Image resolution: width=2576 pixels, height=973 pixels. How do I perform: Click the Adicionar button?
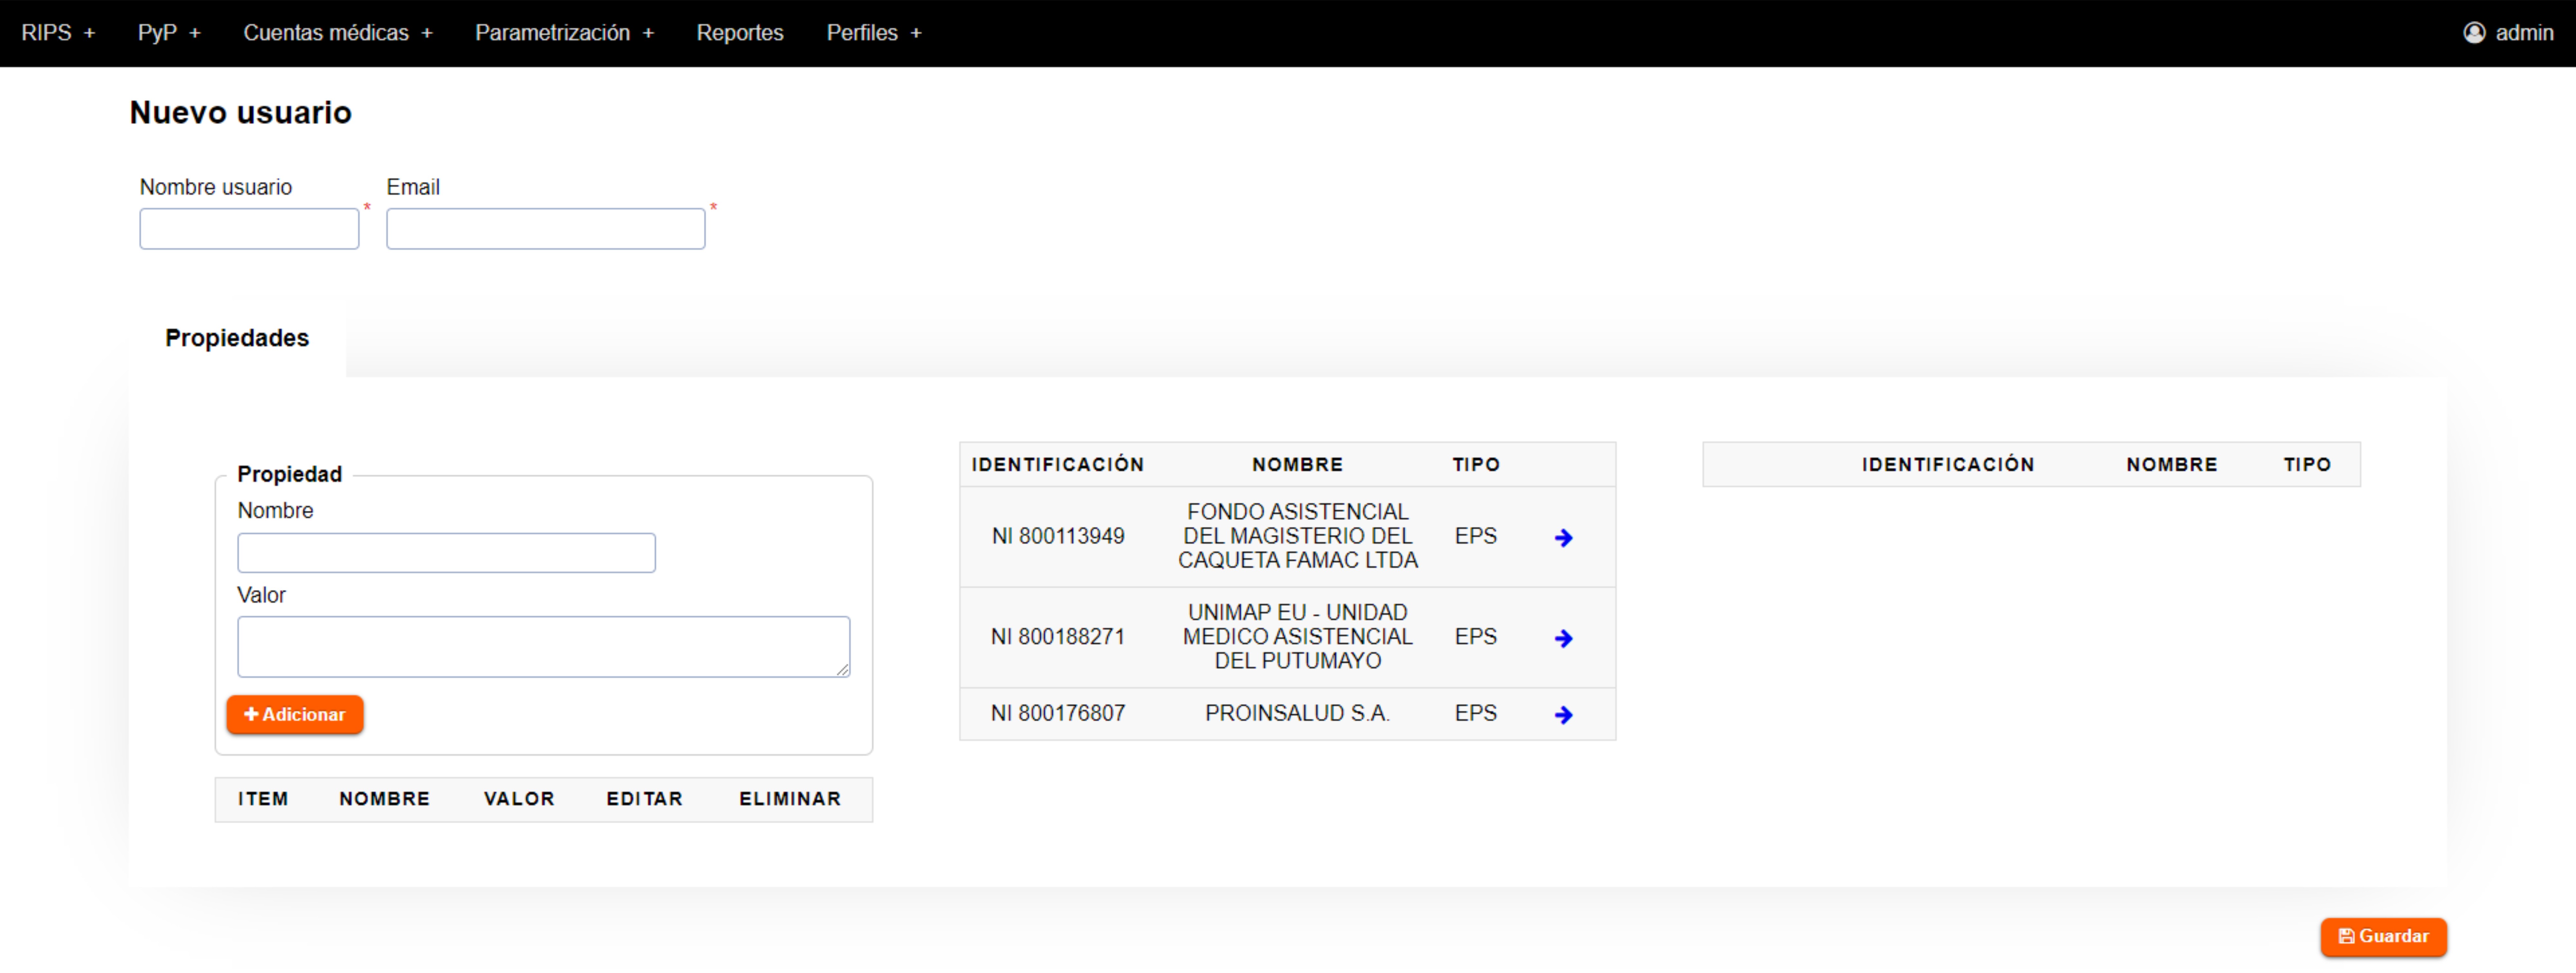295,715
